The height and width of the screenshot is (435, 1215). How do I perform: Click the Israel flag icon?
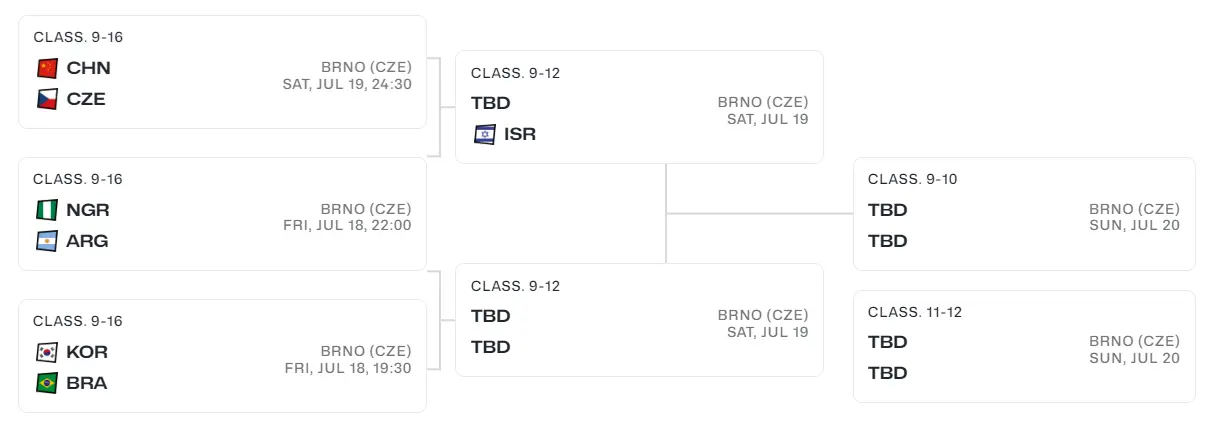(485, 133)
